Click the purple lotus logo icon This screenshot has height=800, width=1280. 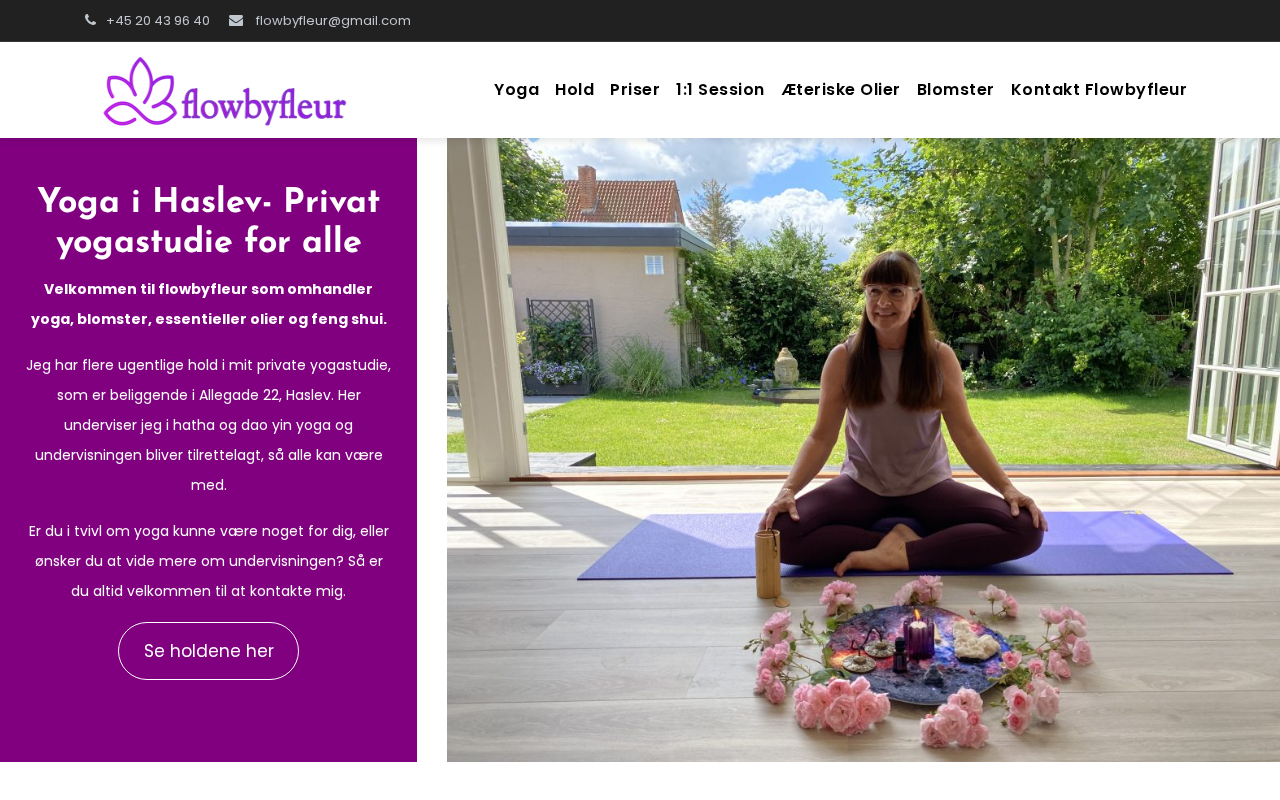pyautogui.click(x=140, y=91)
